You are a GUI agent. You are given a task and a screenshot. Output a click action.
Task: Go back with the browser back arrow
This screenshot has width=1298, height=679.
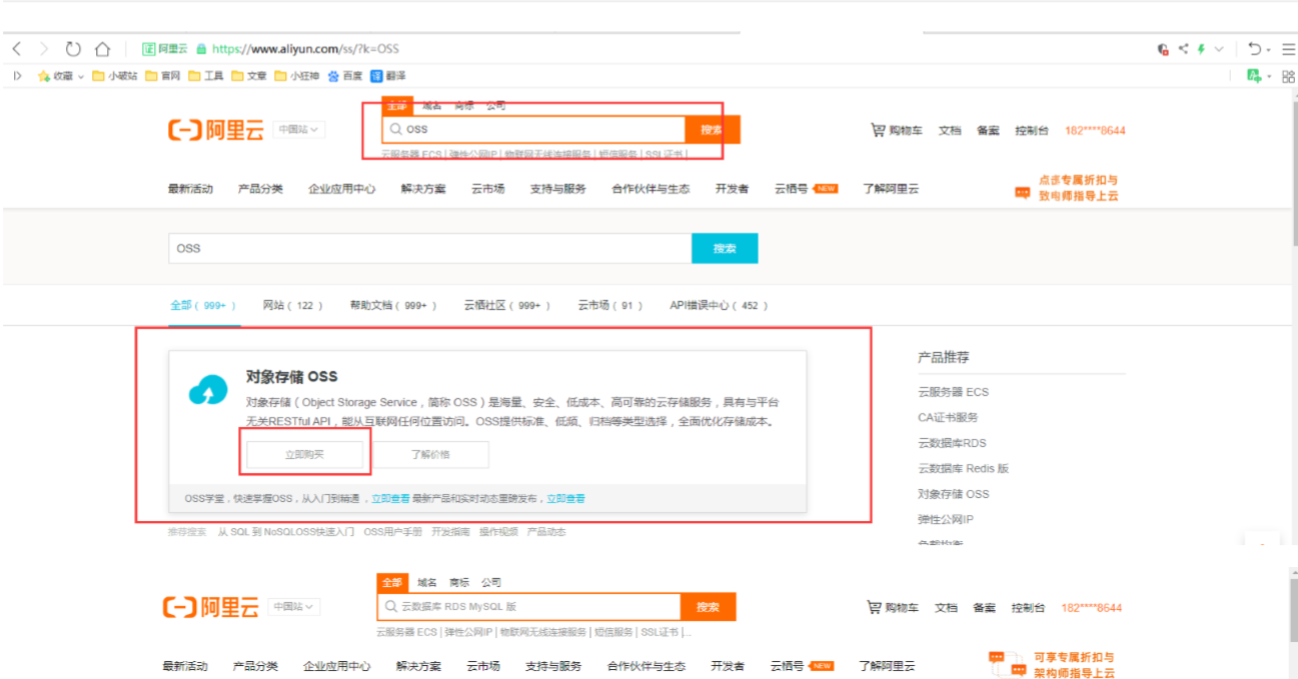17,48
